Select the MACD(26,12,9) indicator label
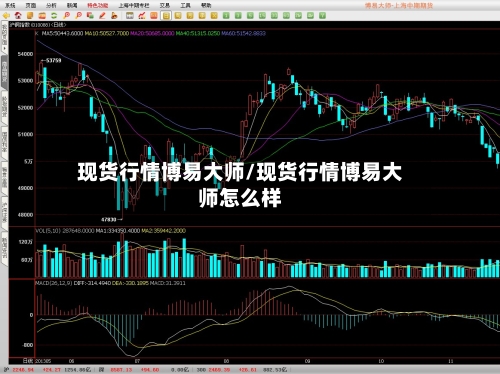The image size is (500, 374). (x=54, y=283)
